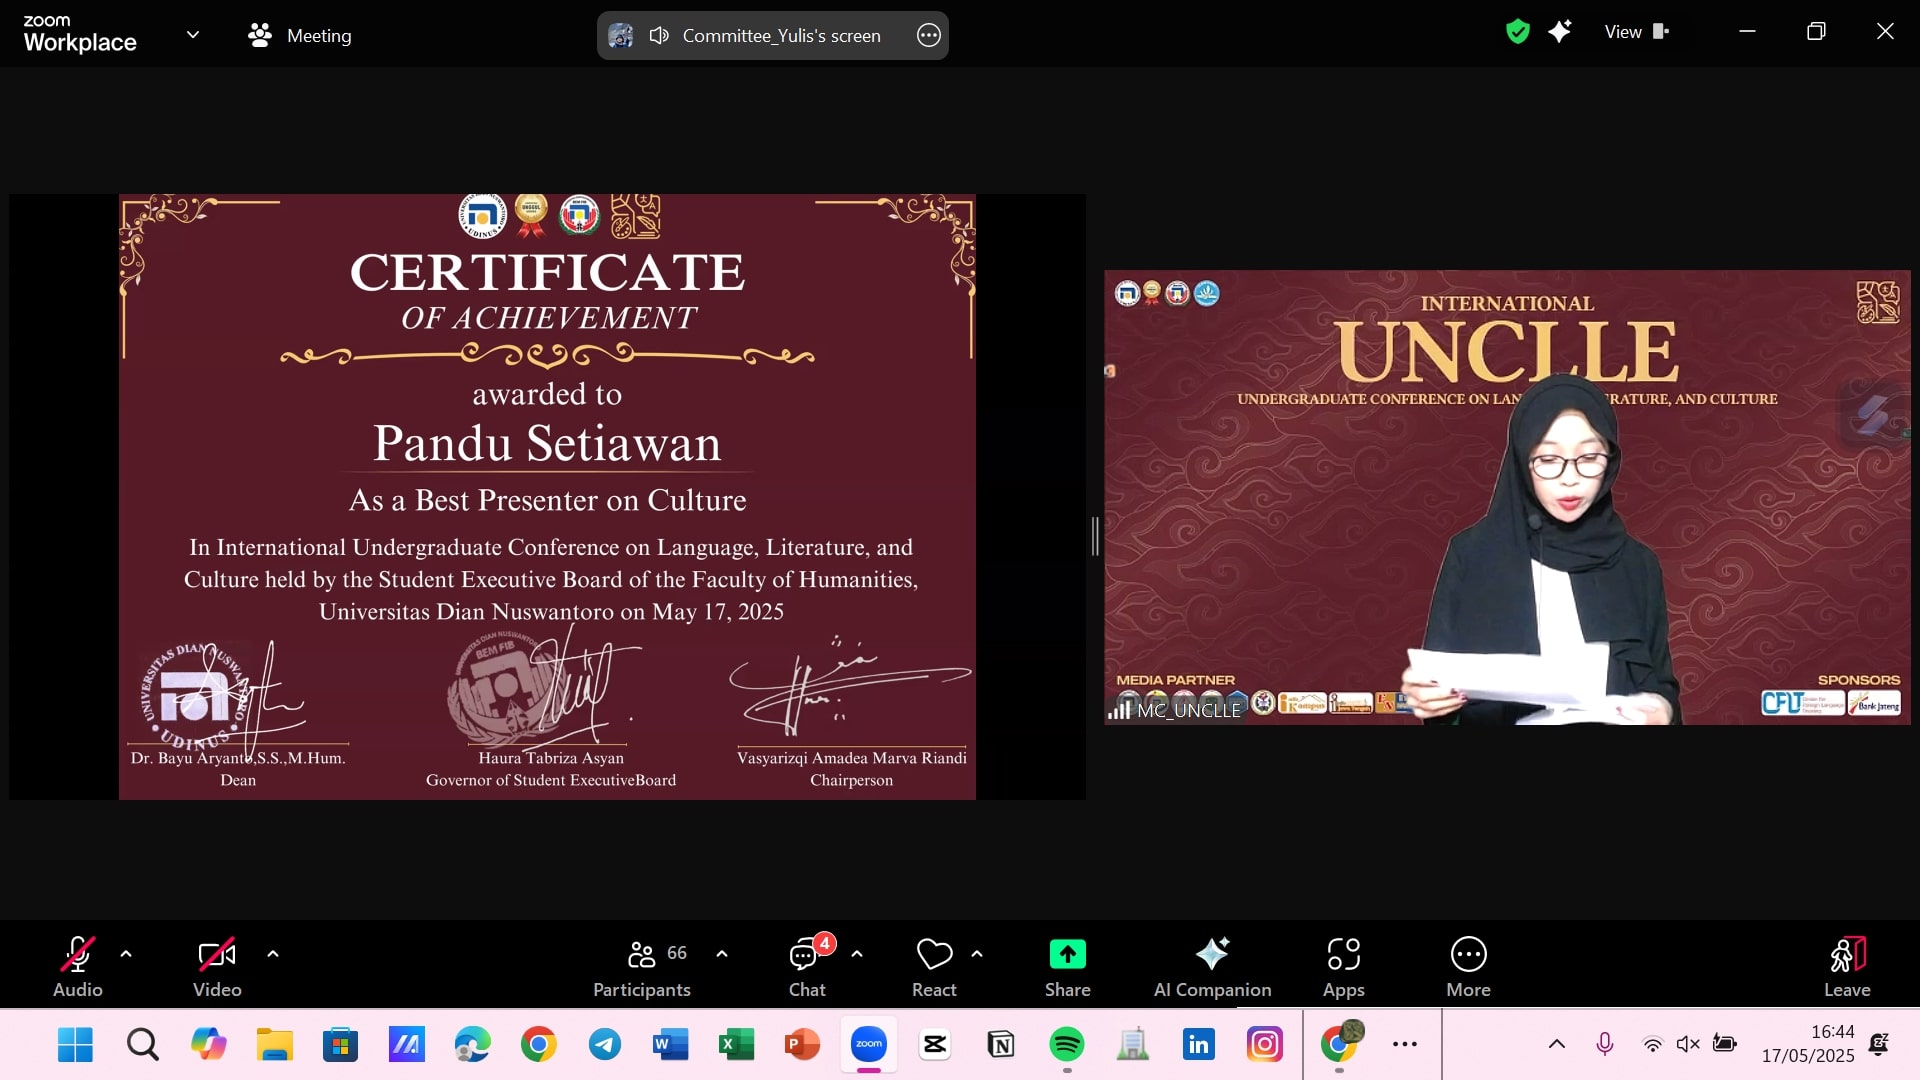Open Microsoft Store from taskbar
Viewport: 1920px width, 1080px height.
pos(340,1045)
